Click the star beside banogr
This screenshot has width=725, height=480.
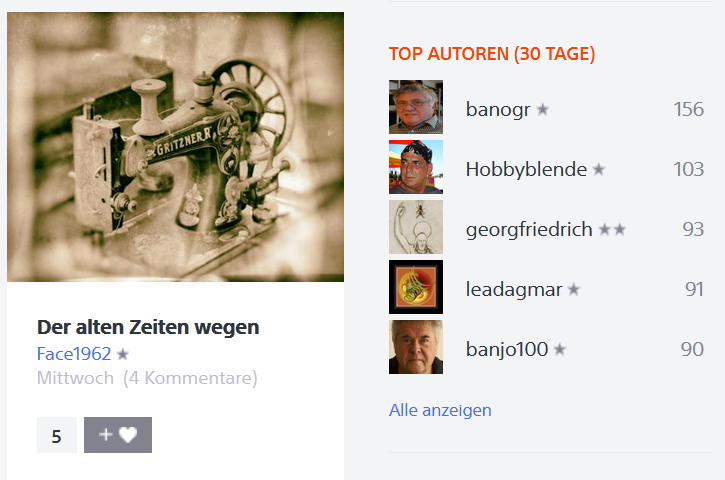point(542,109)
